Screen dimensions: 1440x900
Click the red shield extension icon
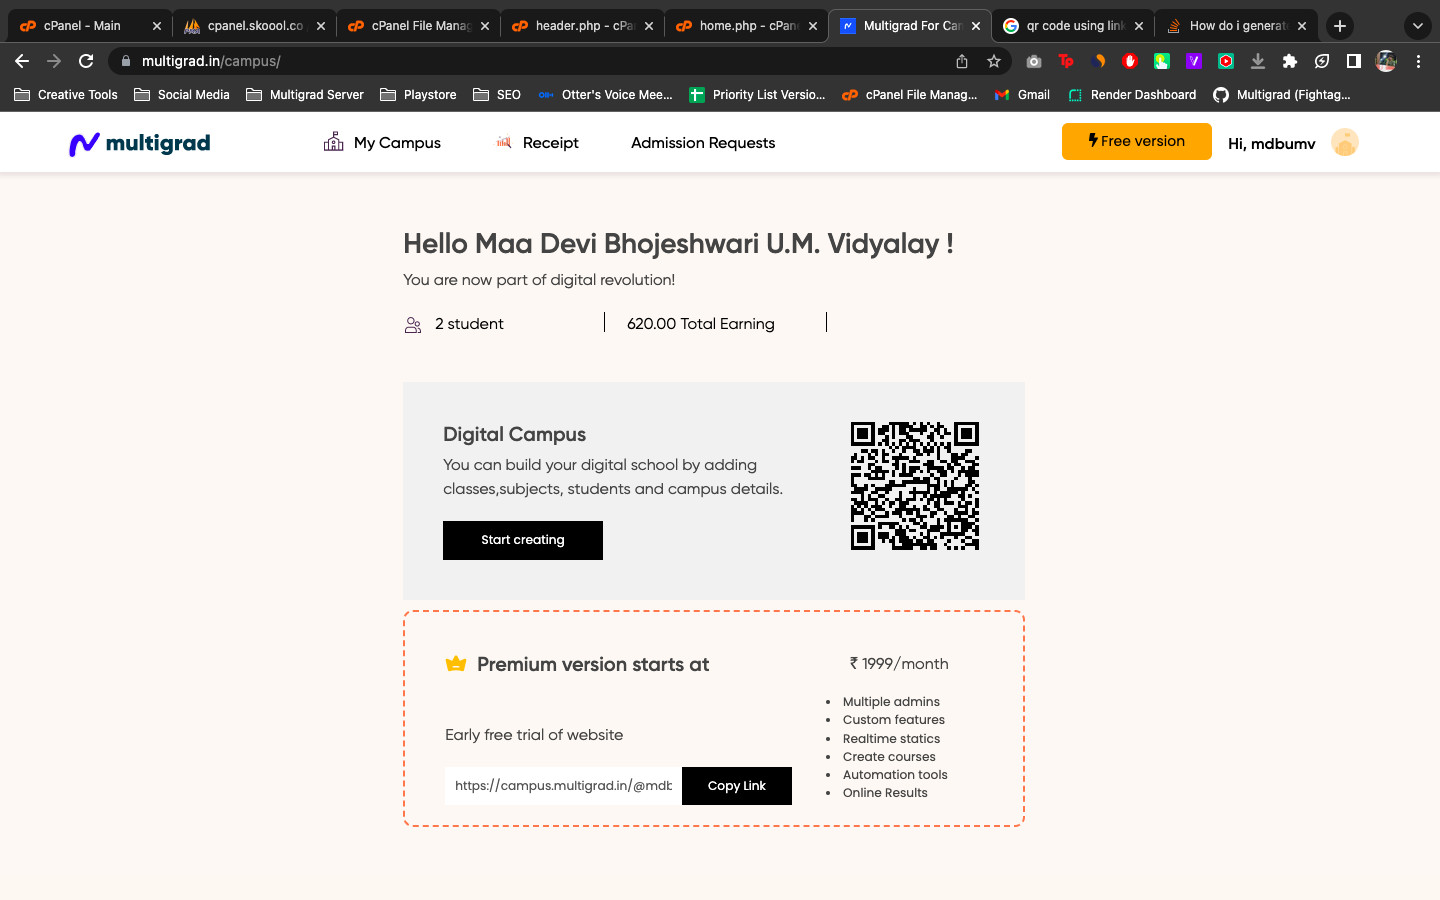click(x=1130, y=61)
